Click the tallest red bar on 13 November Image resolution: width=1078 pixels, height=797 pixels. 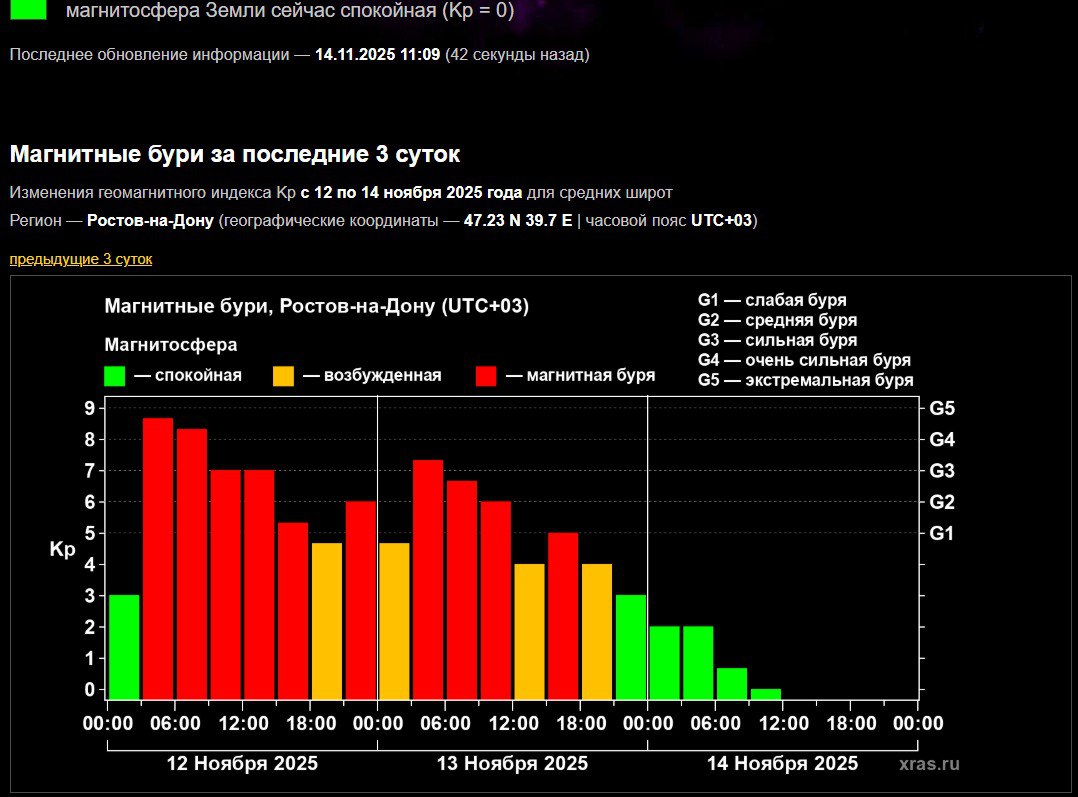(428, 579)
